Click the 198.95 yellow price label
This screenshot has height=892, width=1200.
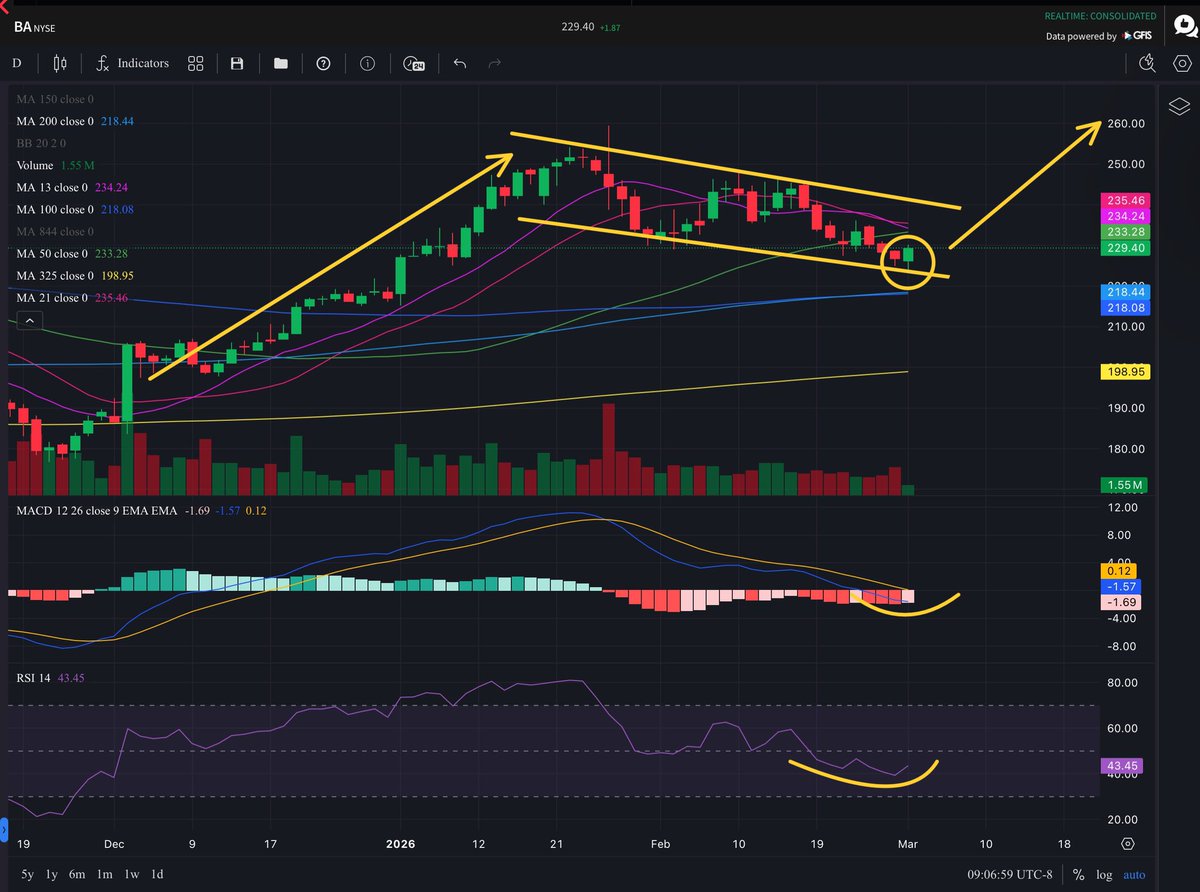[x=1125, y=371]
